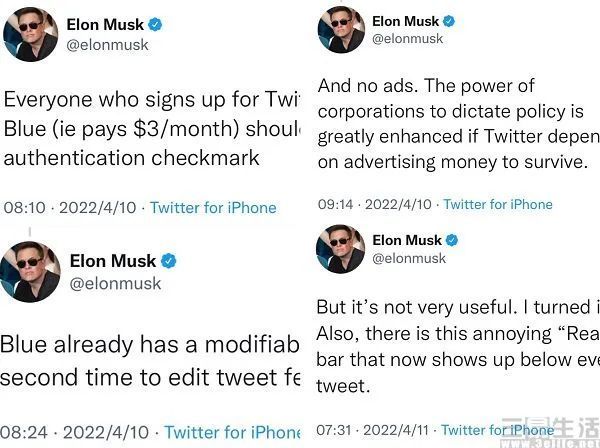Click "Twitter for iPhone" beside the 09:14 timestamp
The width and height of the screenshot is (600, 448).
(x=498, y=204)
